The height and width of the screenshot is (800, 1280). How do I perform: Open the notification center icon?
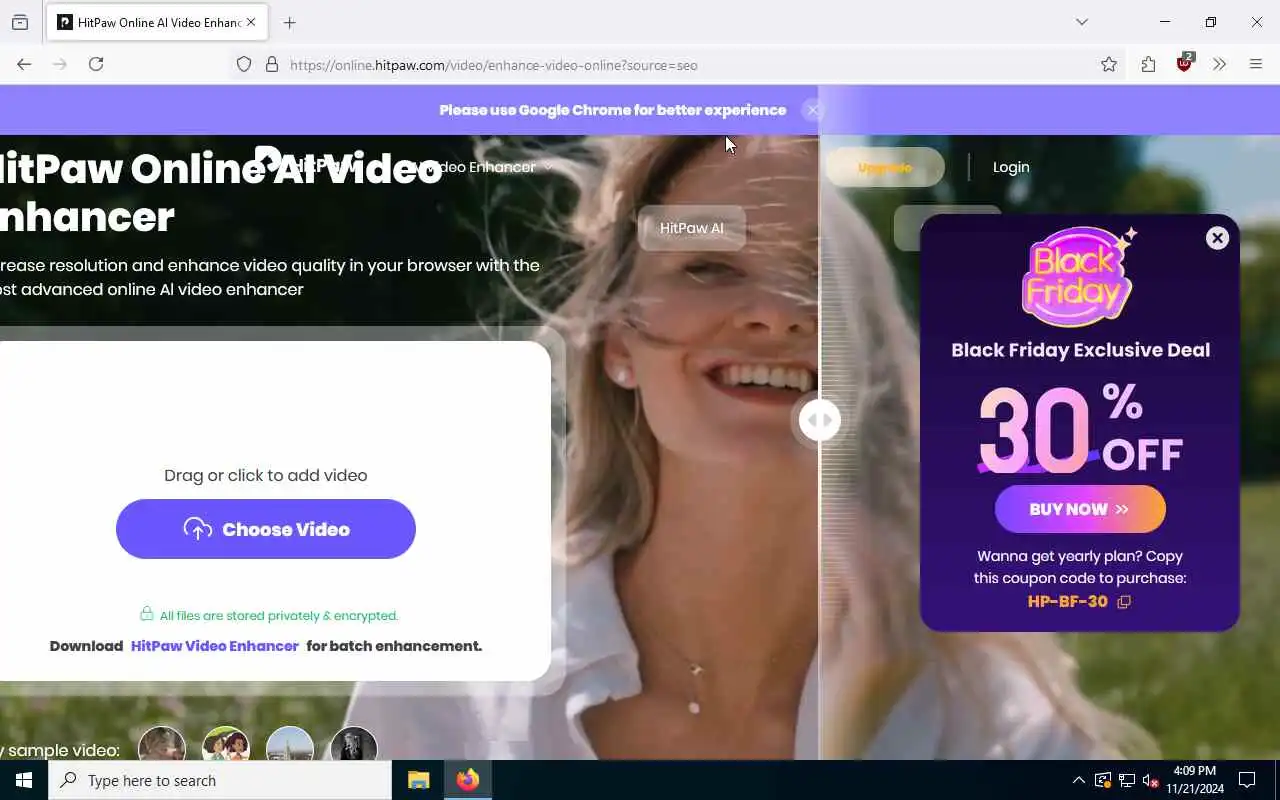(x=1247, y=780)
